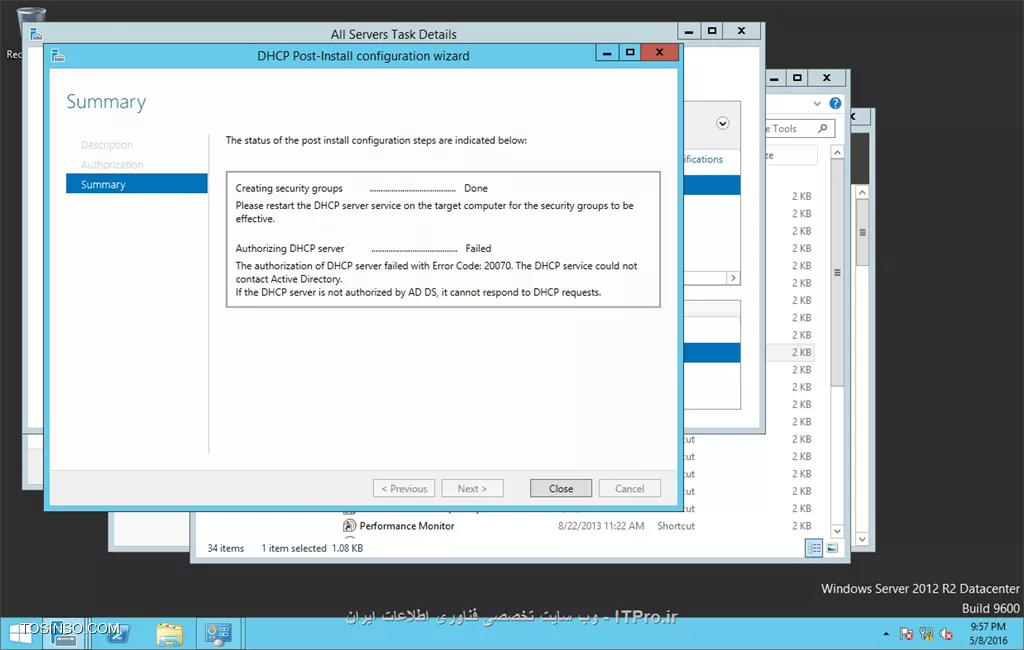Click the '1 item selected' status bar text

(x=294, y=548)
